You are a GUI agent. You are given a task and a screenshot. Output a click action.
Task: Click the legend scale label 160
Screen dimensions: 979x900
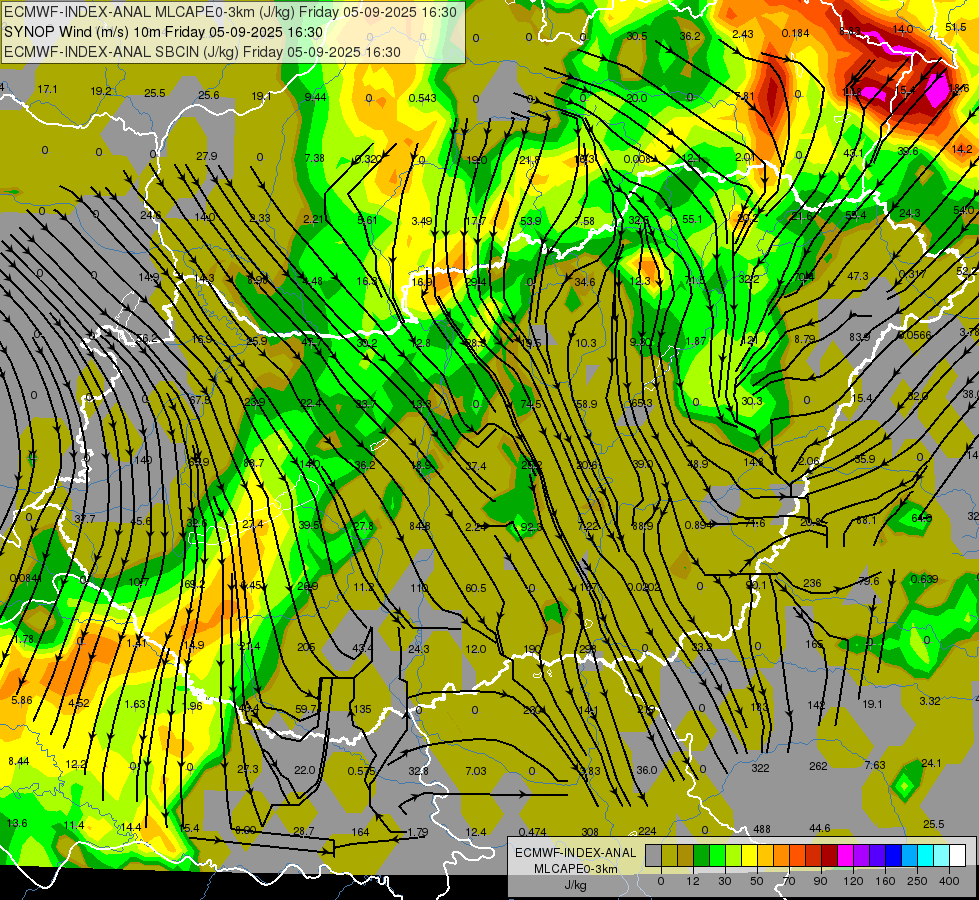[885, 881]
